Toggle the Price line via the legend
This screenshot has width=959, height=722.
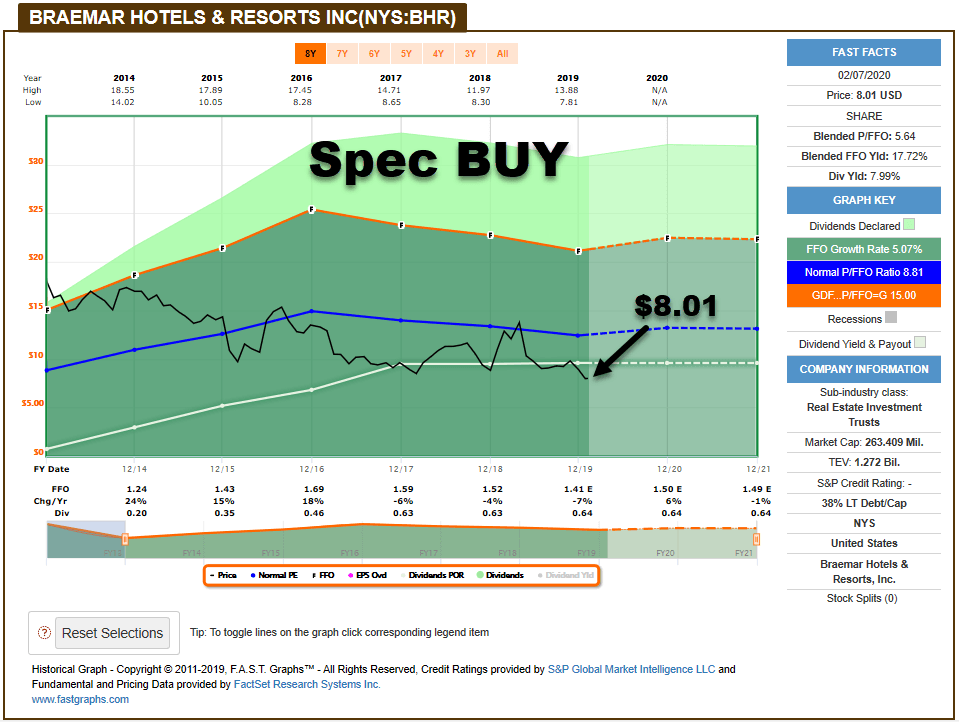point(225,575)
